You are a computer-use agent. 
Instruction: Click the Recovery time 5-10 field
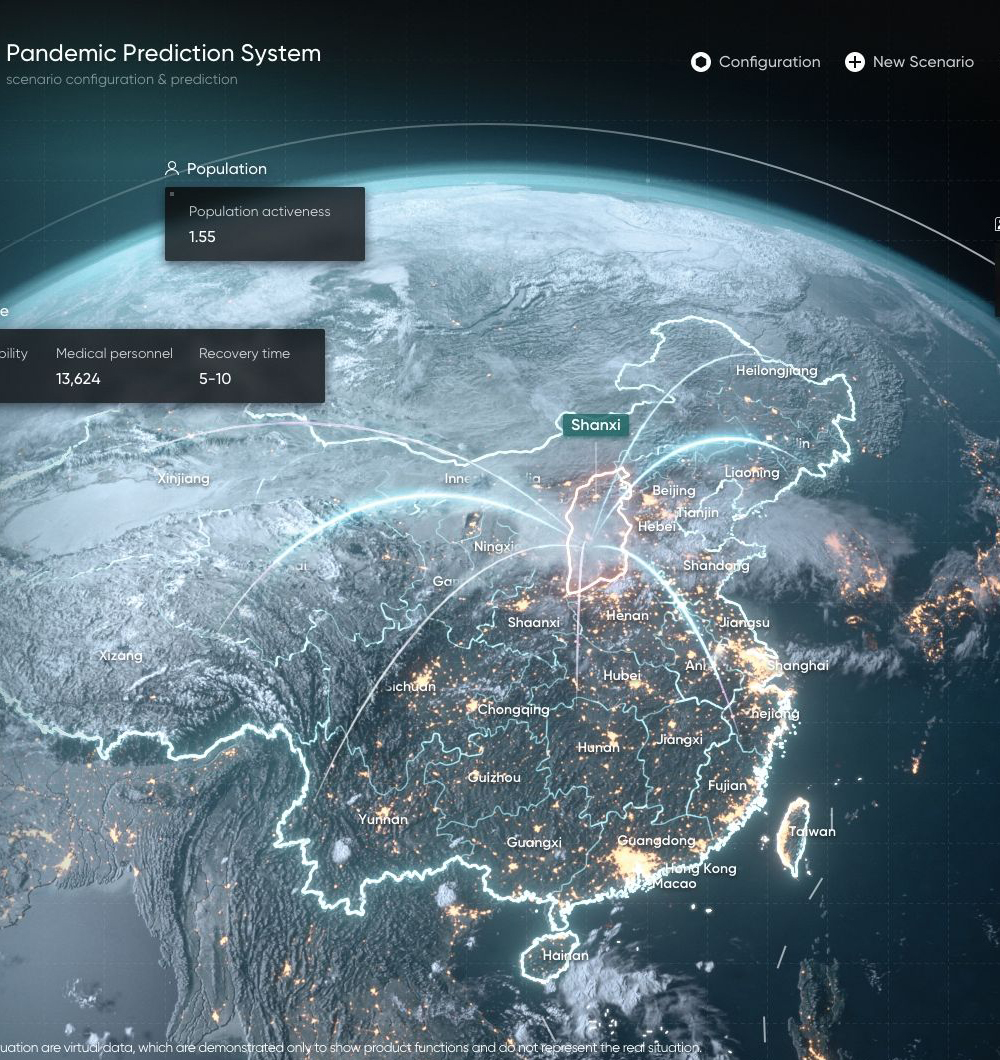pyautogui.click(x=215, y=379)
